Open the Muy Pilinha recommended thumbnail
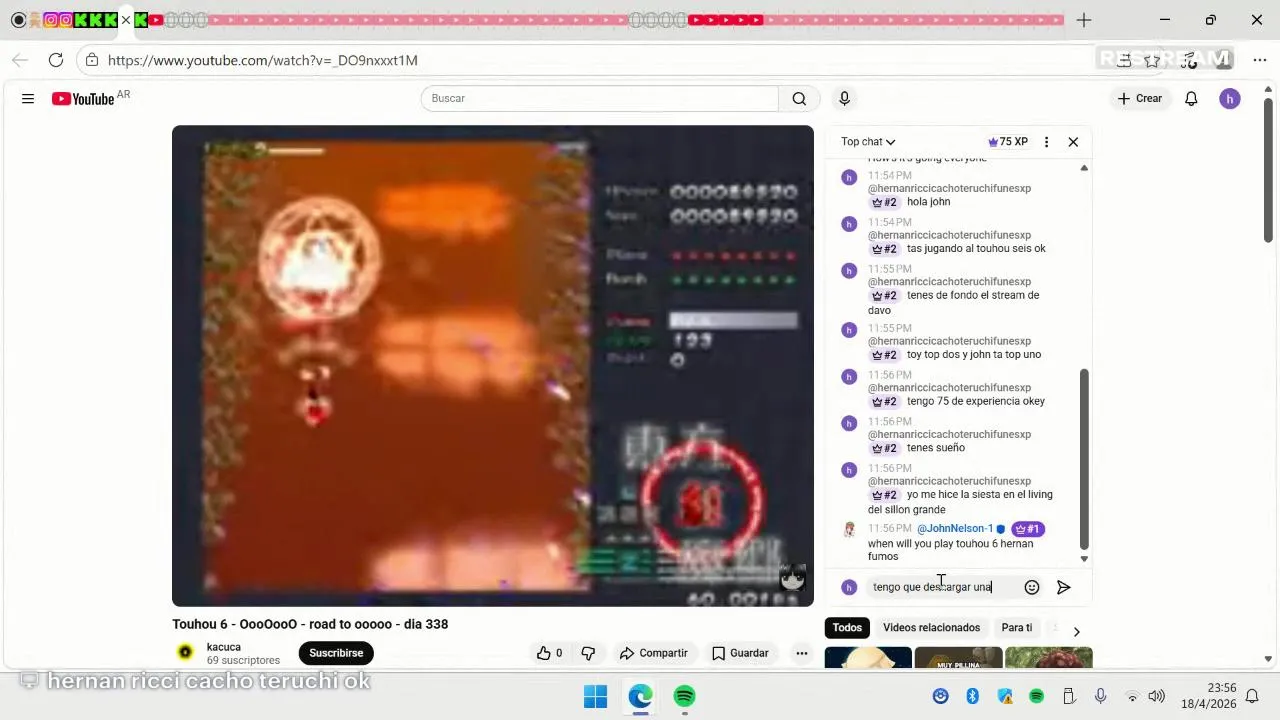The width and height of the screenshot is (1280, 720). tap(958, 658)
